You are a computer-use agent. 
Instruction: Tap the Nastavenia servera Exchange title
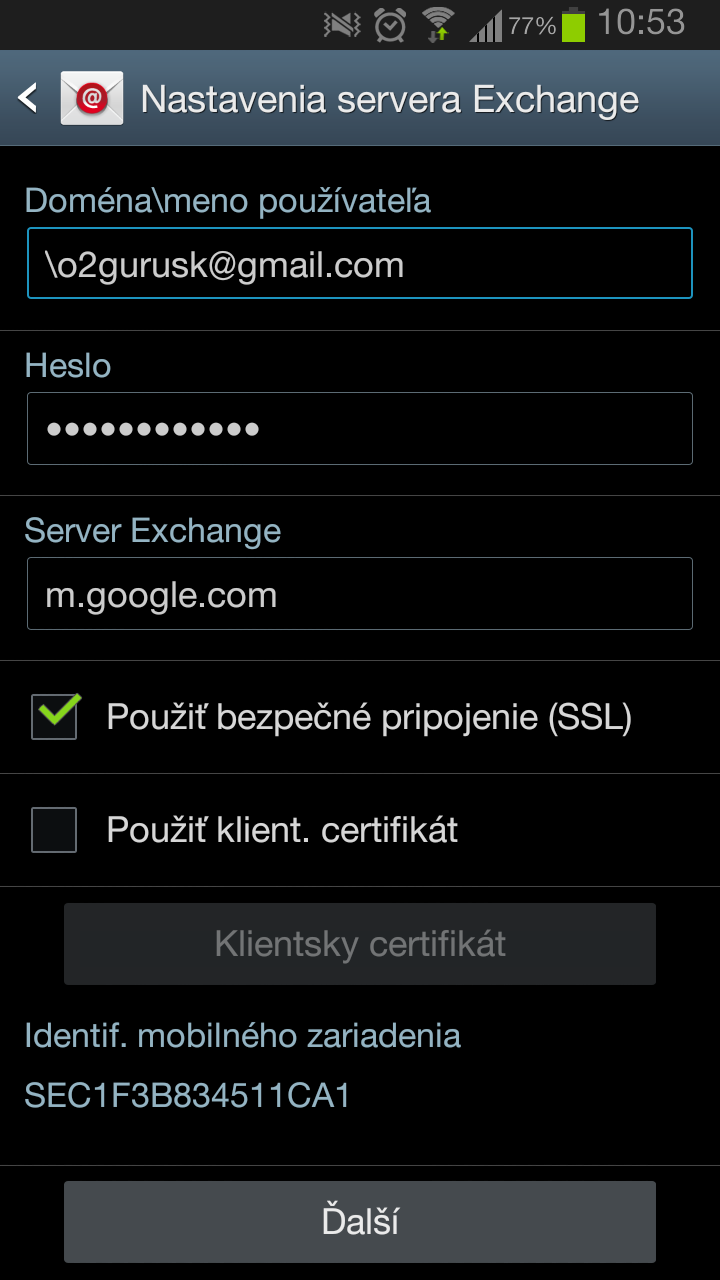point(390,99)
